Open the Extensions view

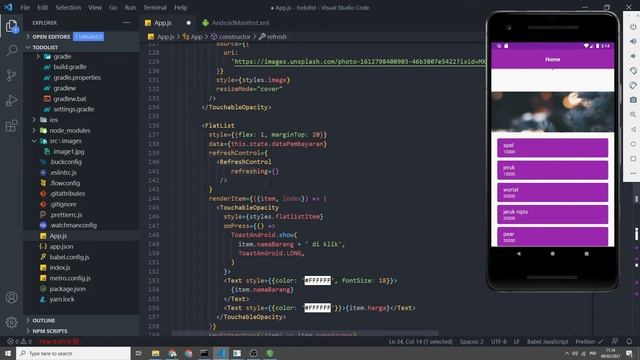tap(11, 125)
